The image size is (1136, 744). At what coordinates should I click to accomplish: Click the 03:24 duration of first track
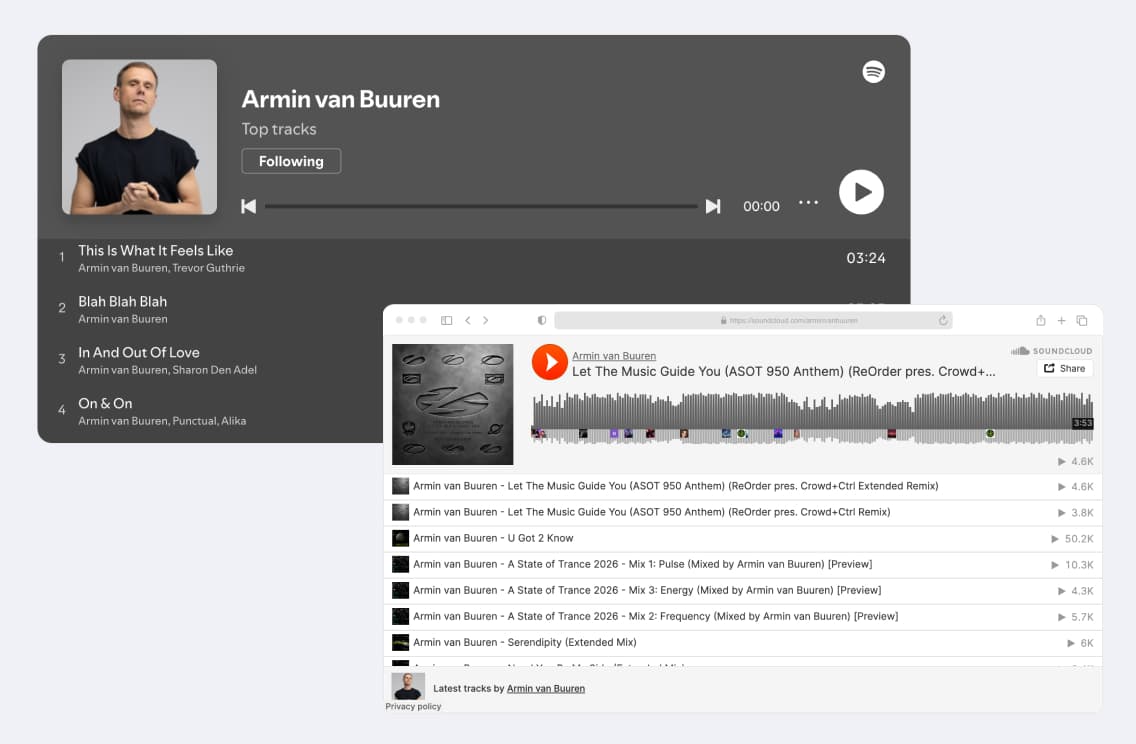coord(866,258)
